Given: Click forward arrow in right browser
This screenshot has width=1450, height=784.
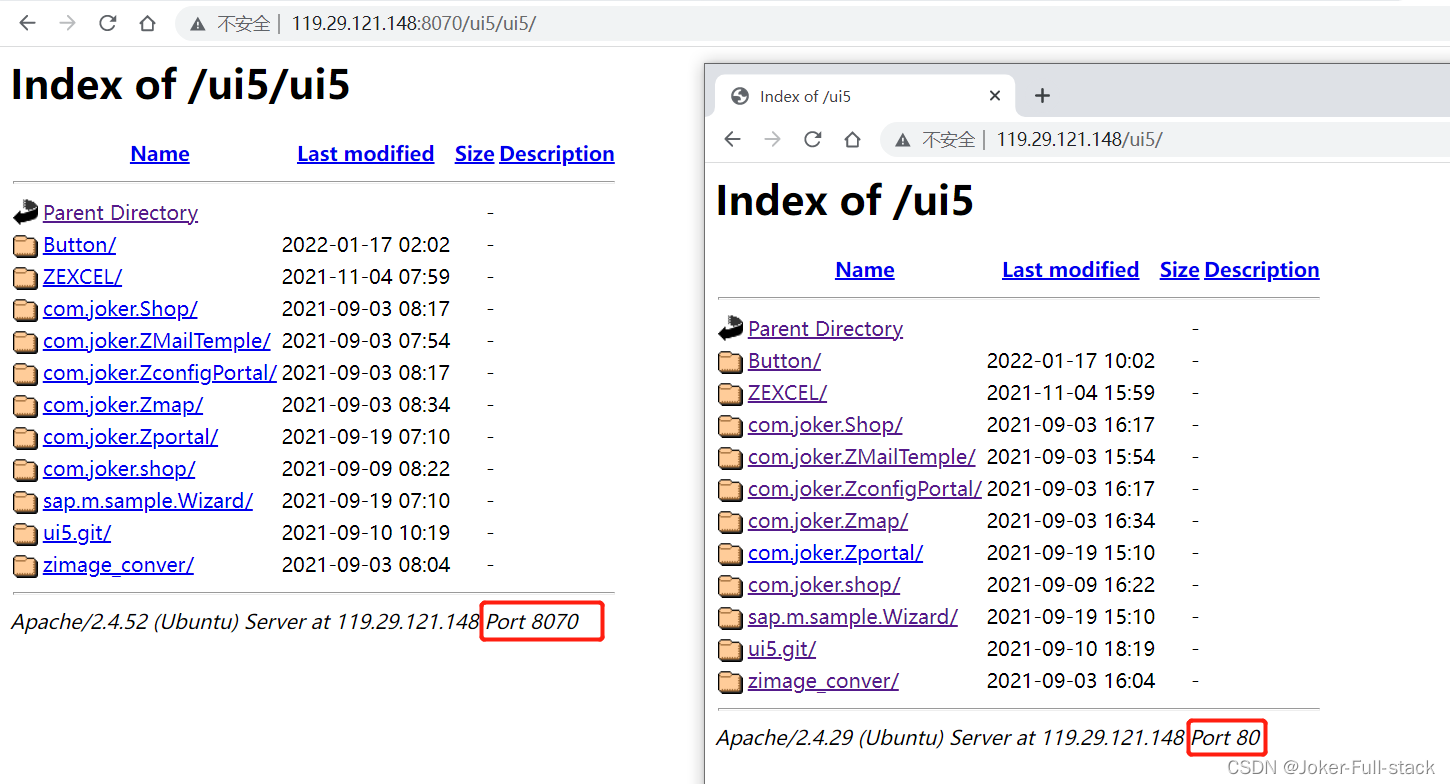Looking at the screenshot, I should pos(772,139).
